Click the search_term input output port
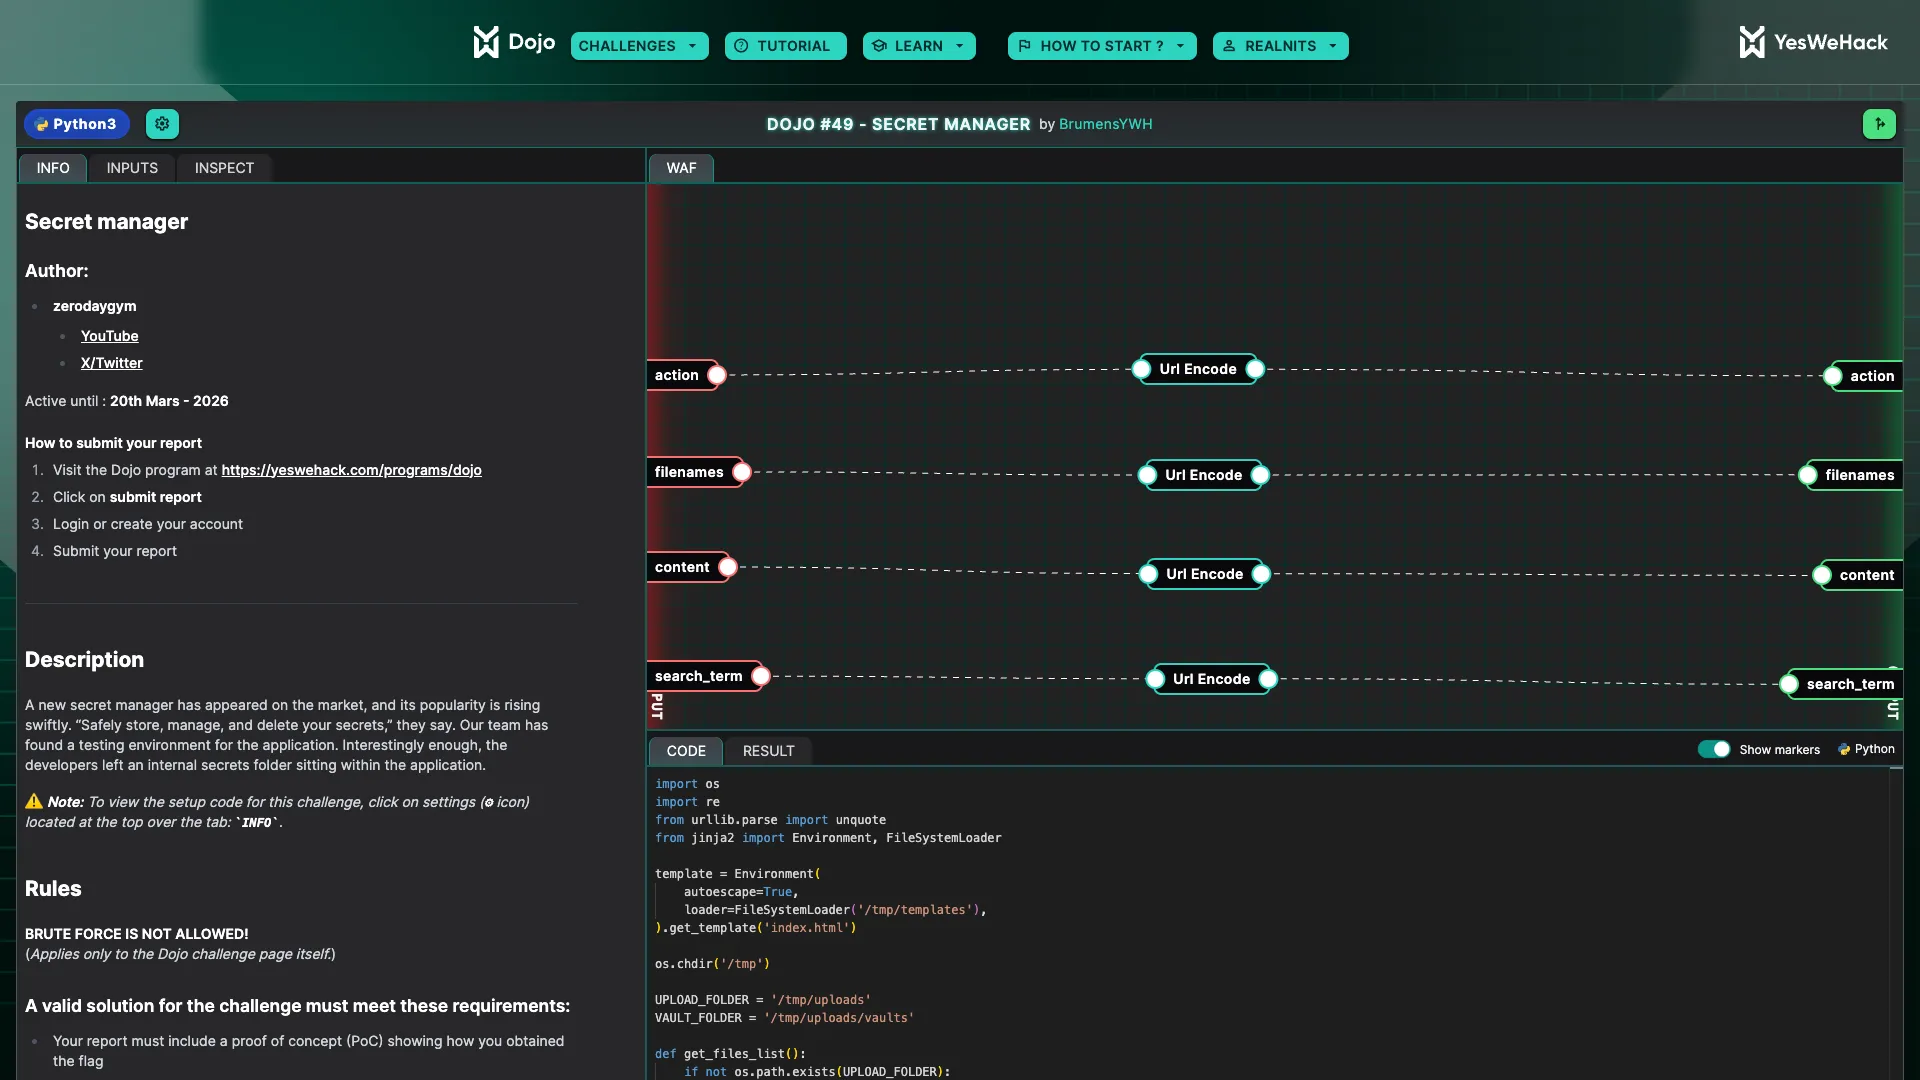This screenshot has width=1920, height=1080. (761, 676)
